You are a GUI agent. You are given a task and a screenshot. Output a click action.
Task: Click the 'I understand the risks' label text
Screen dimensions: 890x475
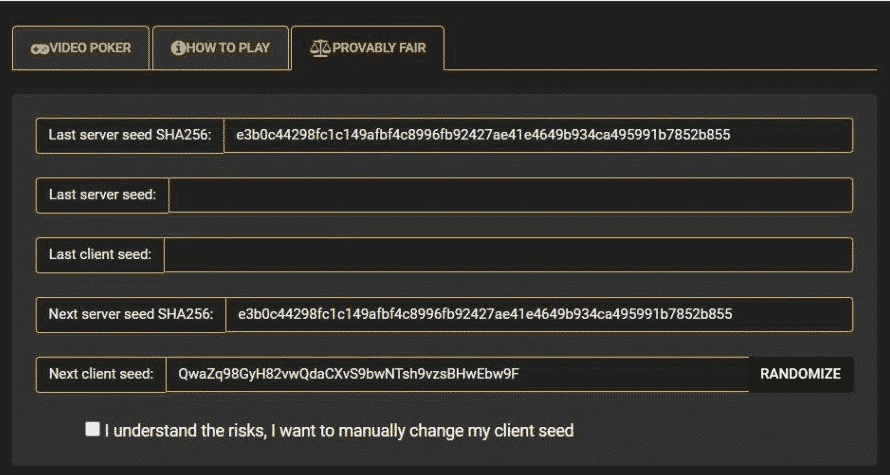339,431
